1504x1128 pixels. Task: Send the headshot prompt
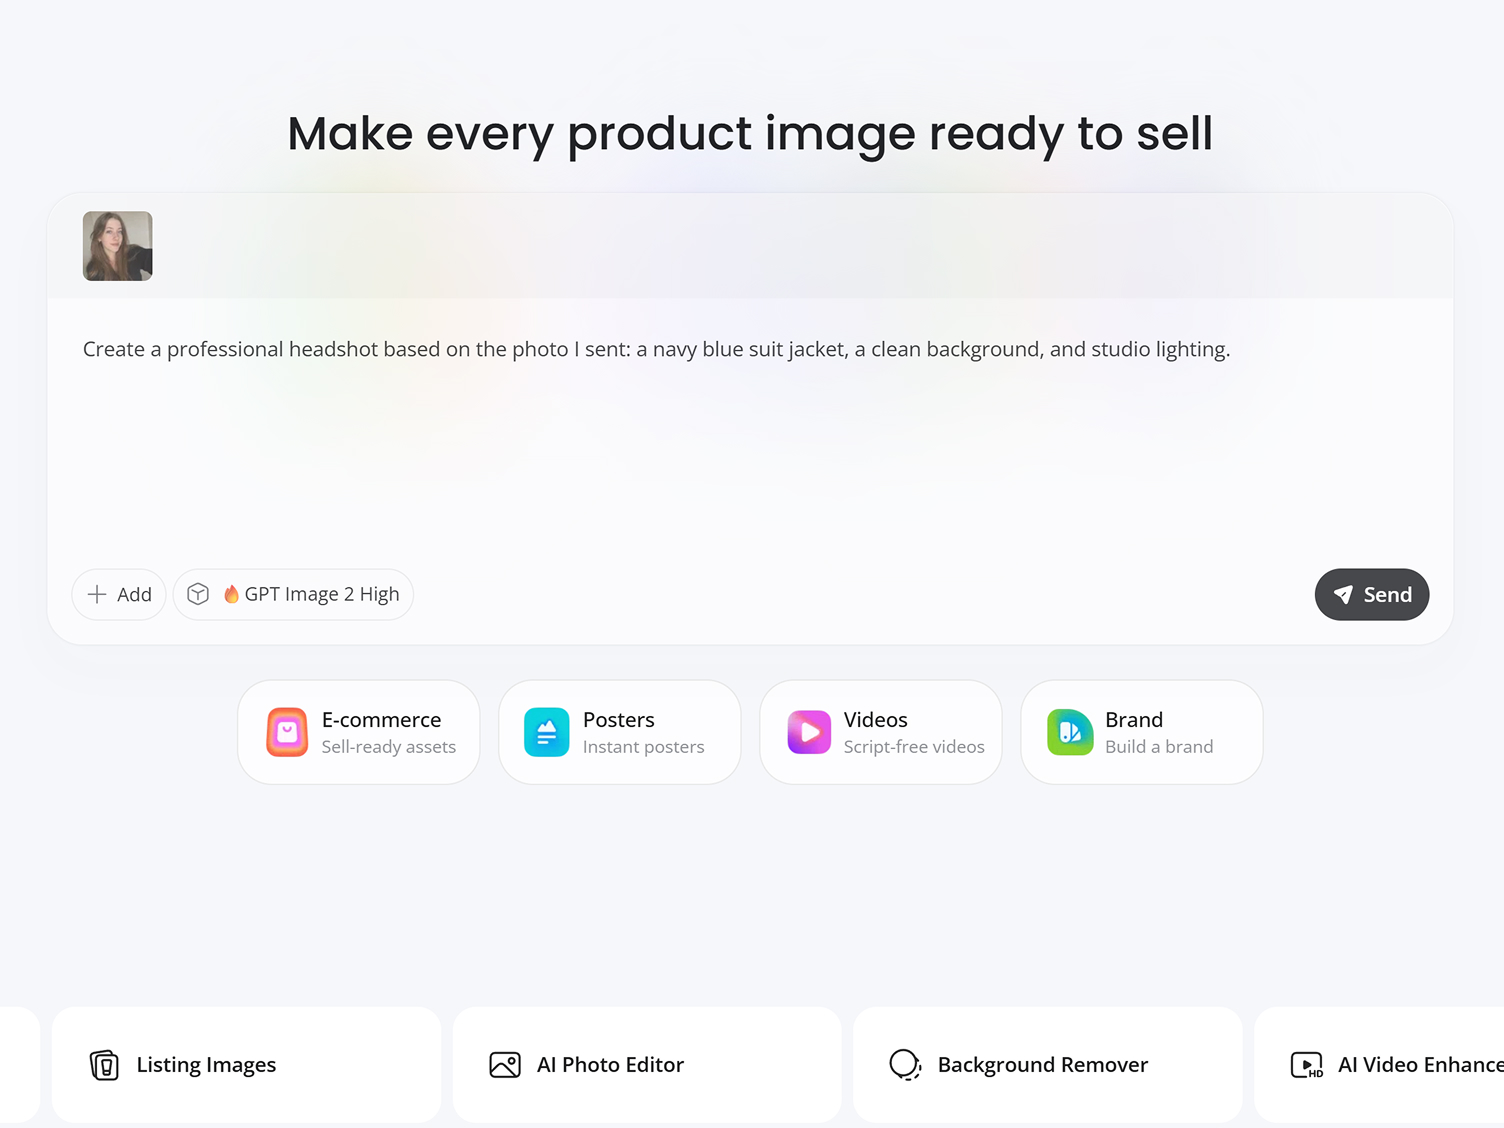click(1371, 594)
